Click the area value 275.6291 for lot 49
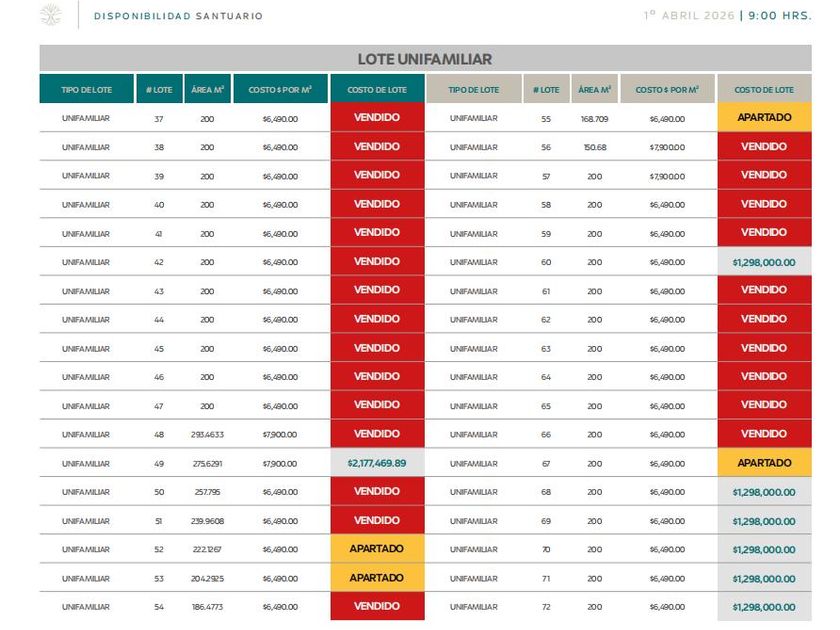 207,464
